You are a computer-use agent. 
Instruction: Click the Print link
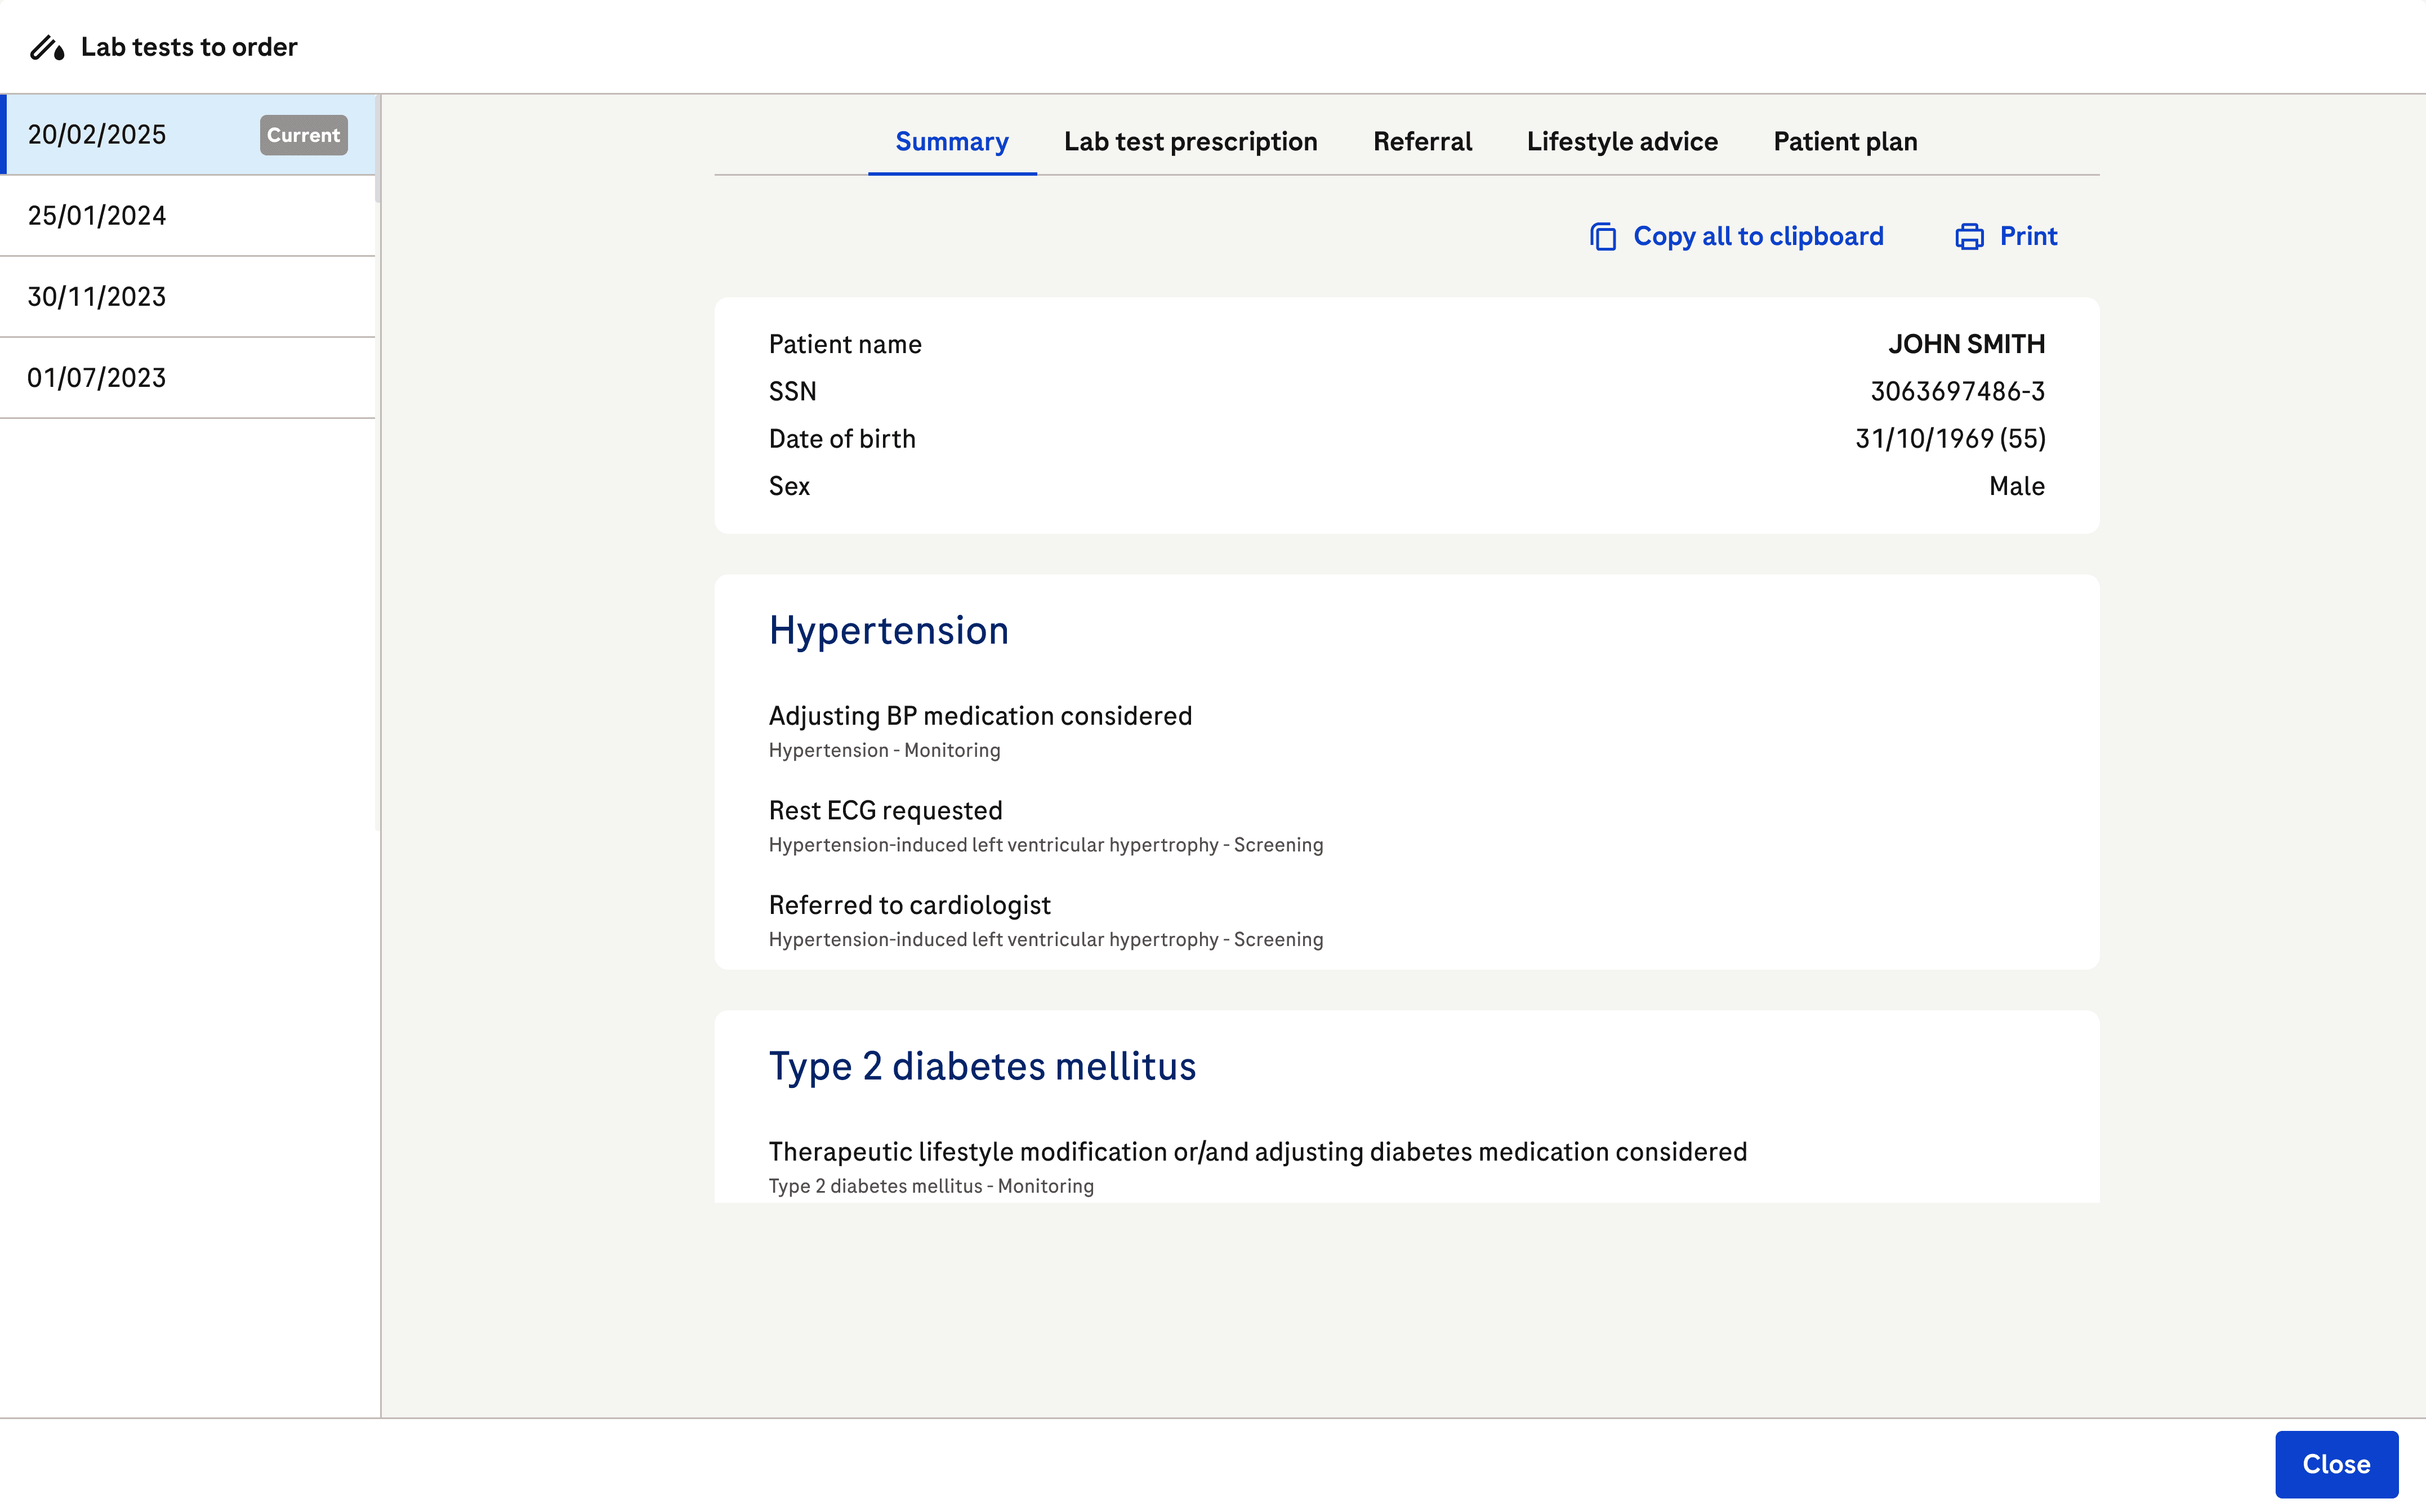pos(2028,237)
